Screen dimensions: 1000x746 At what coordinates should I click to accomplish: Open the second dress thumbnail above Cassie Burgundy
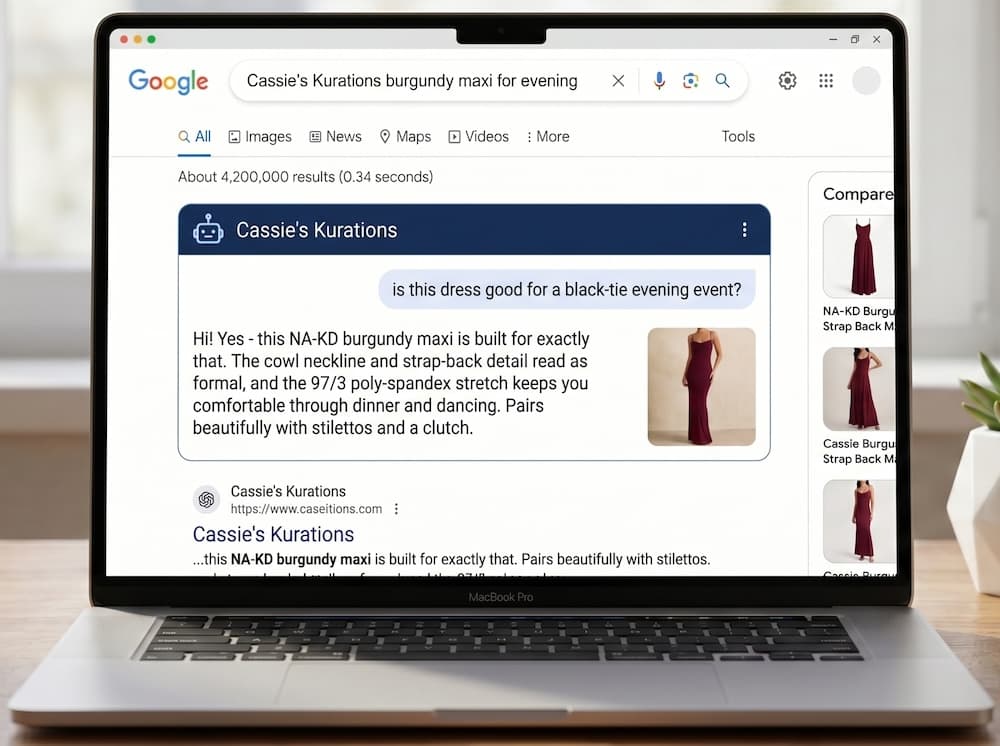click(858, 389)
